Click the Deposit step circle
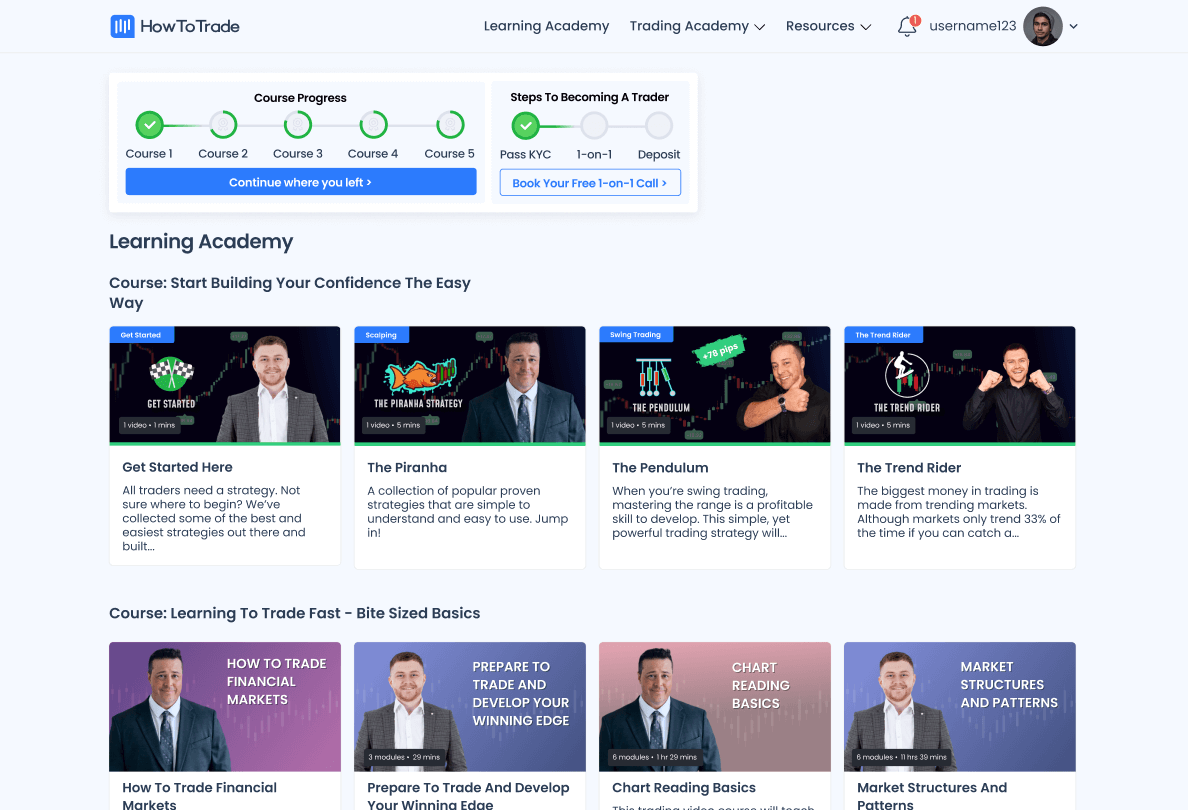 click(x=659, y=126)
